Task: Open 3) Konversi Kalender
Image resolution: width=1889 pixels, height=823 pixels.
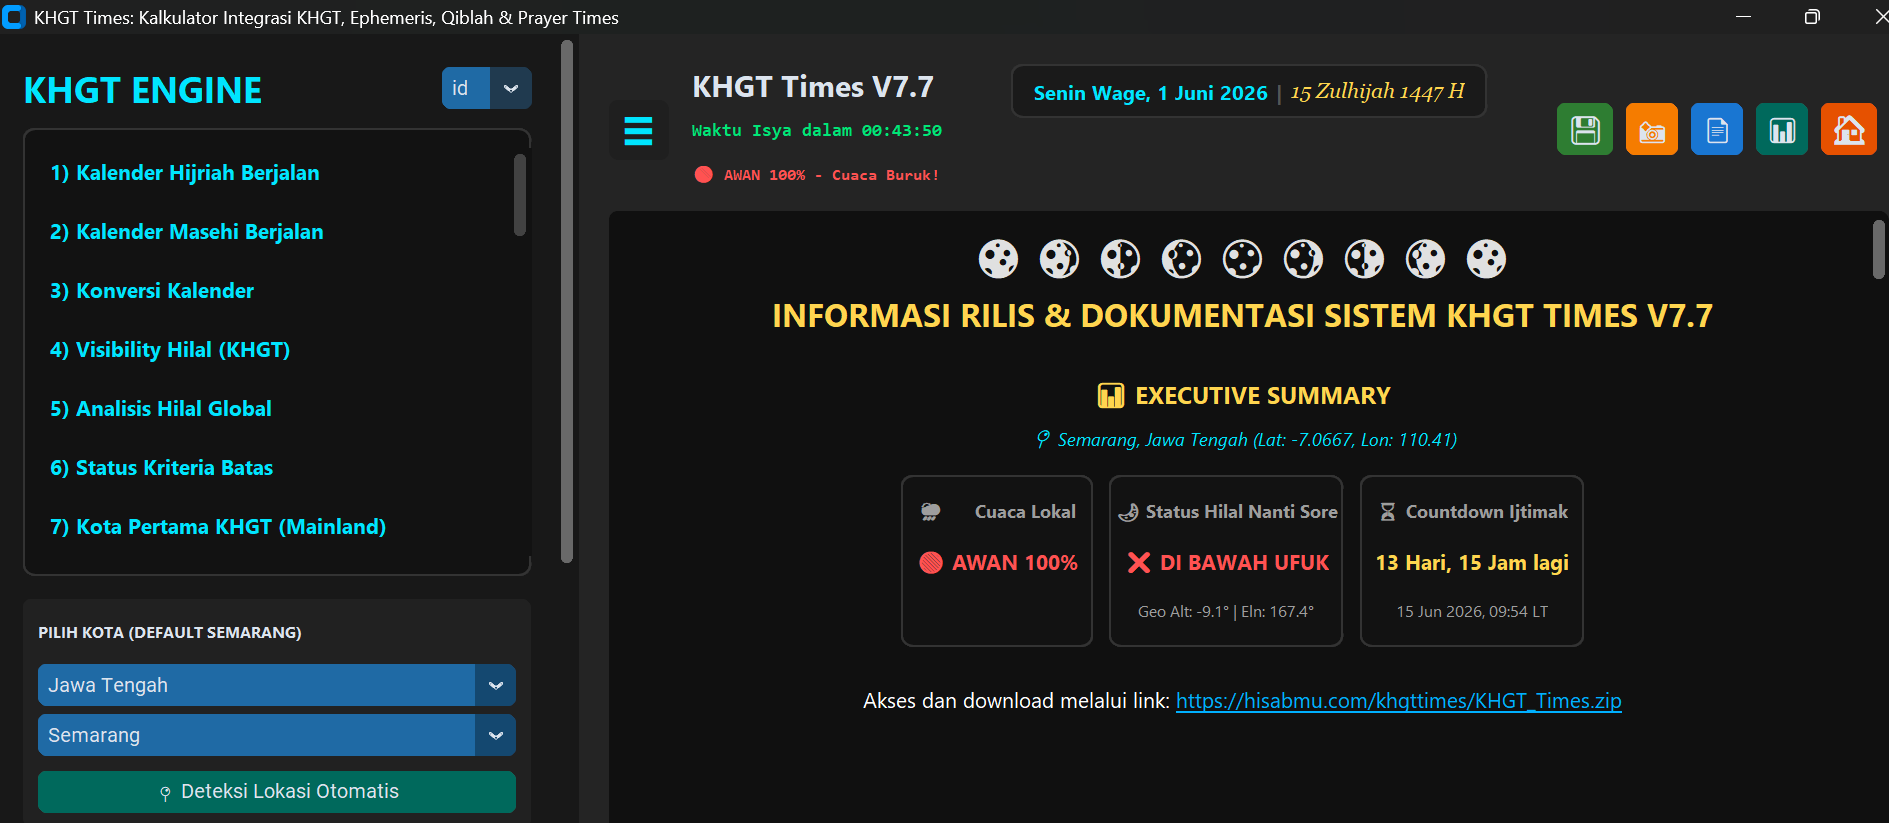Action: pos(152,291)
